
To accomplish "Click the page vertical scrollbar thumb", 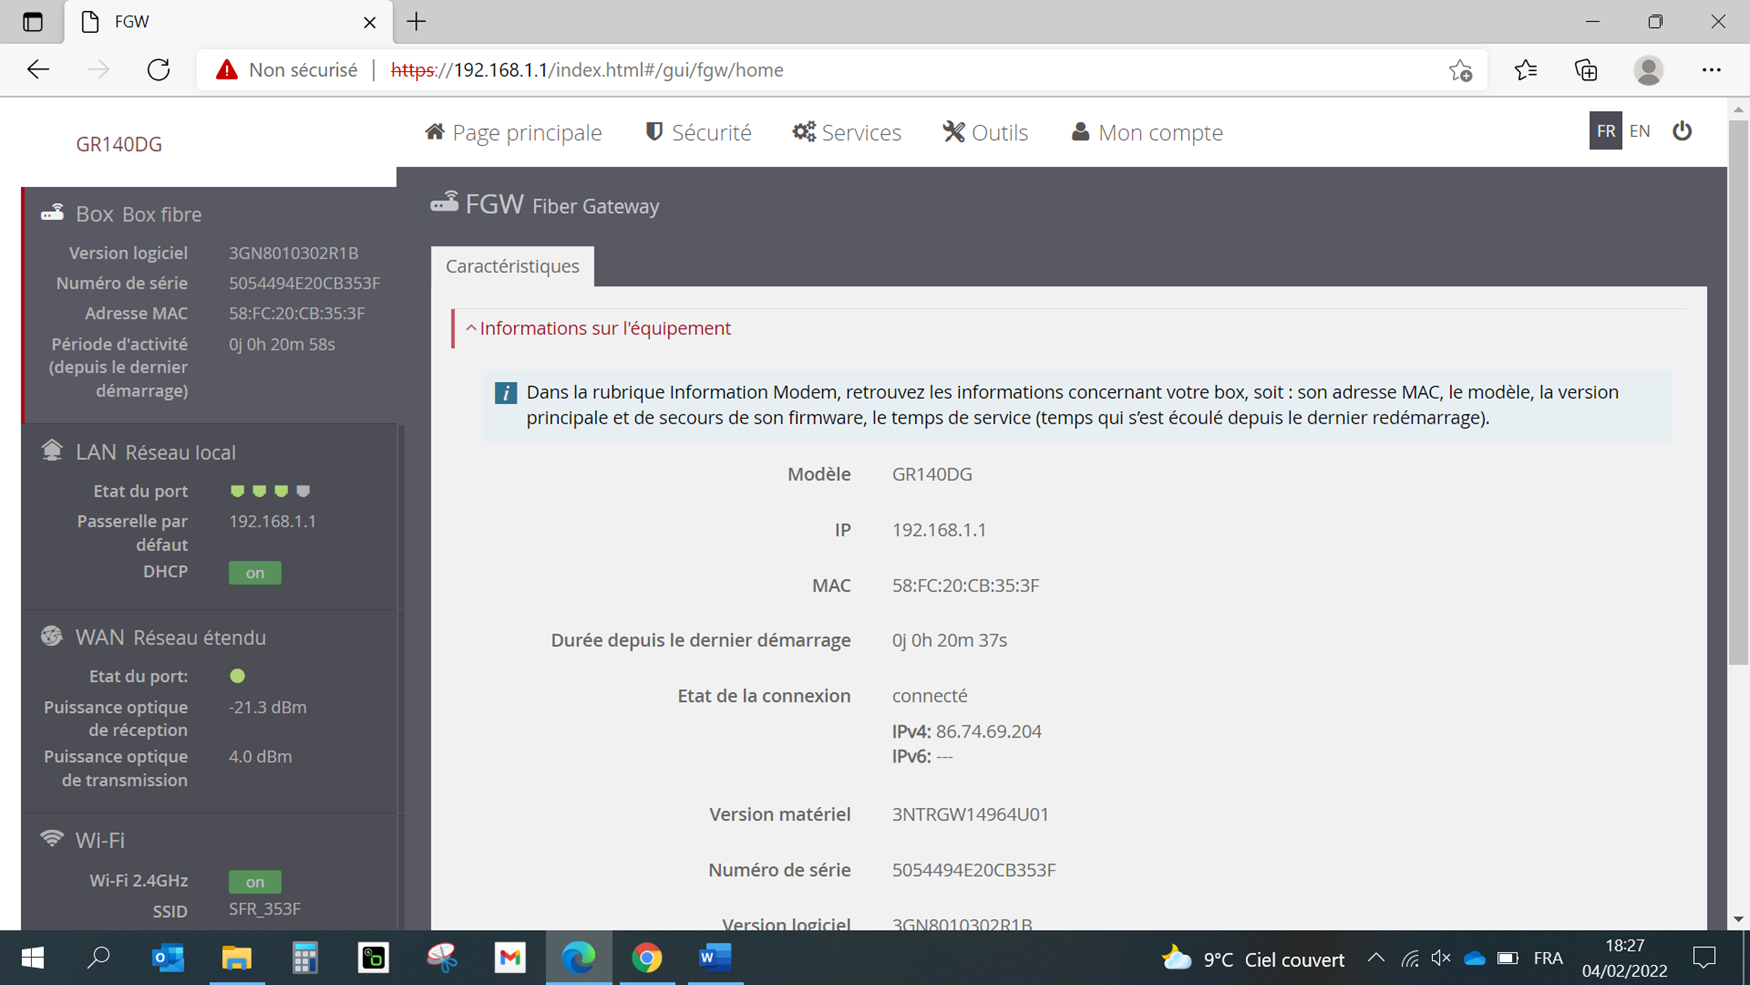I will coord(1738,390).
